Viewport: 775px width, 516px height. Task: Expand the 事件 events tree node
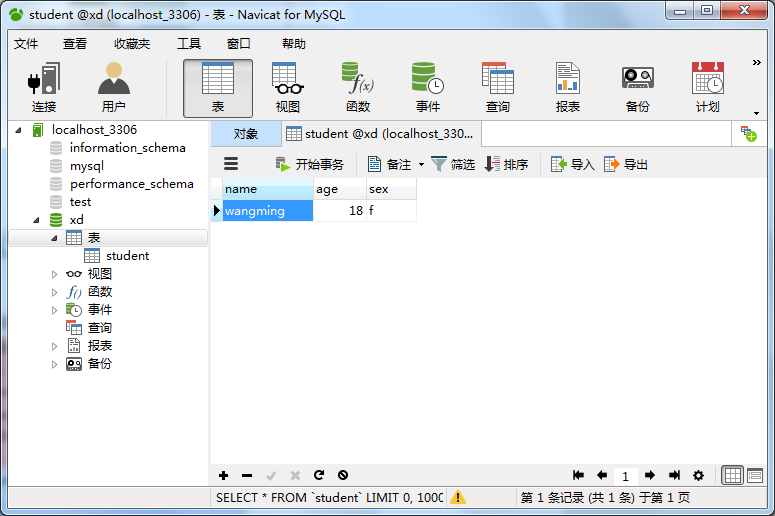point(54,310)
